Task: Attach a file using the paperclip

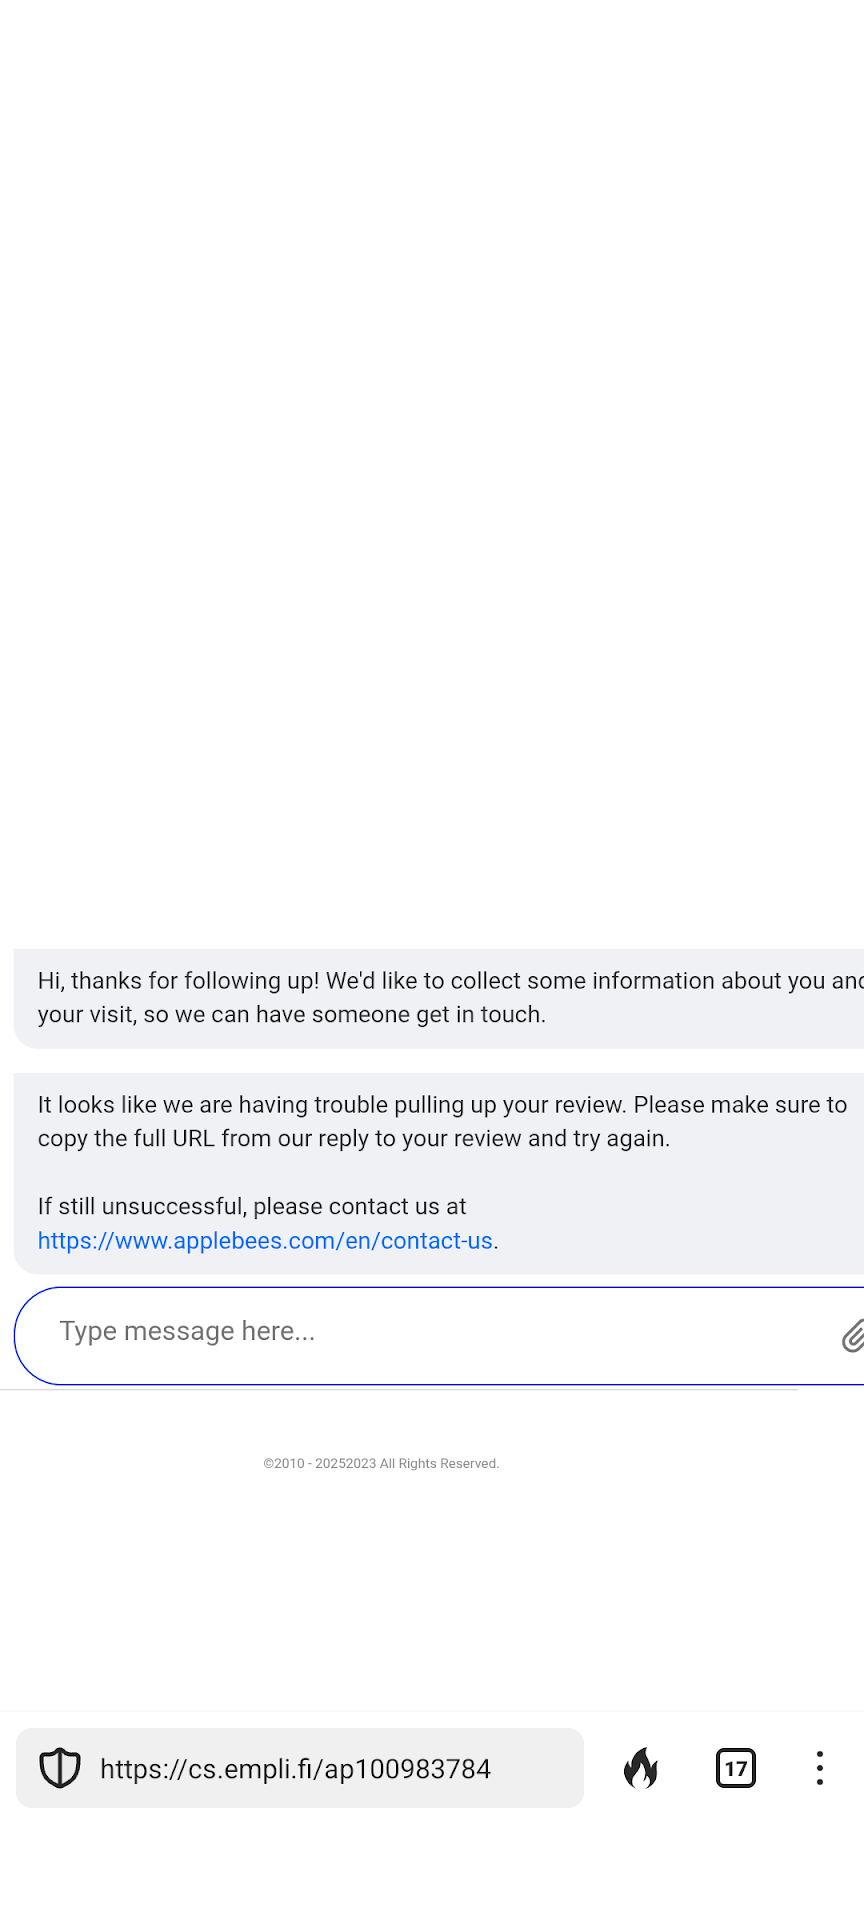Action: (x=852, y=1336)
